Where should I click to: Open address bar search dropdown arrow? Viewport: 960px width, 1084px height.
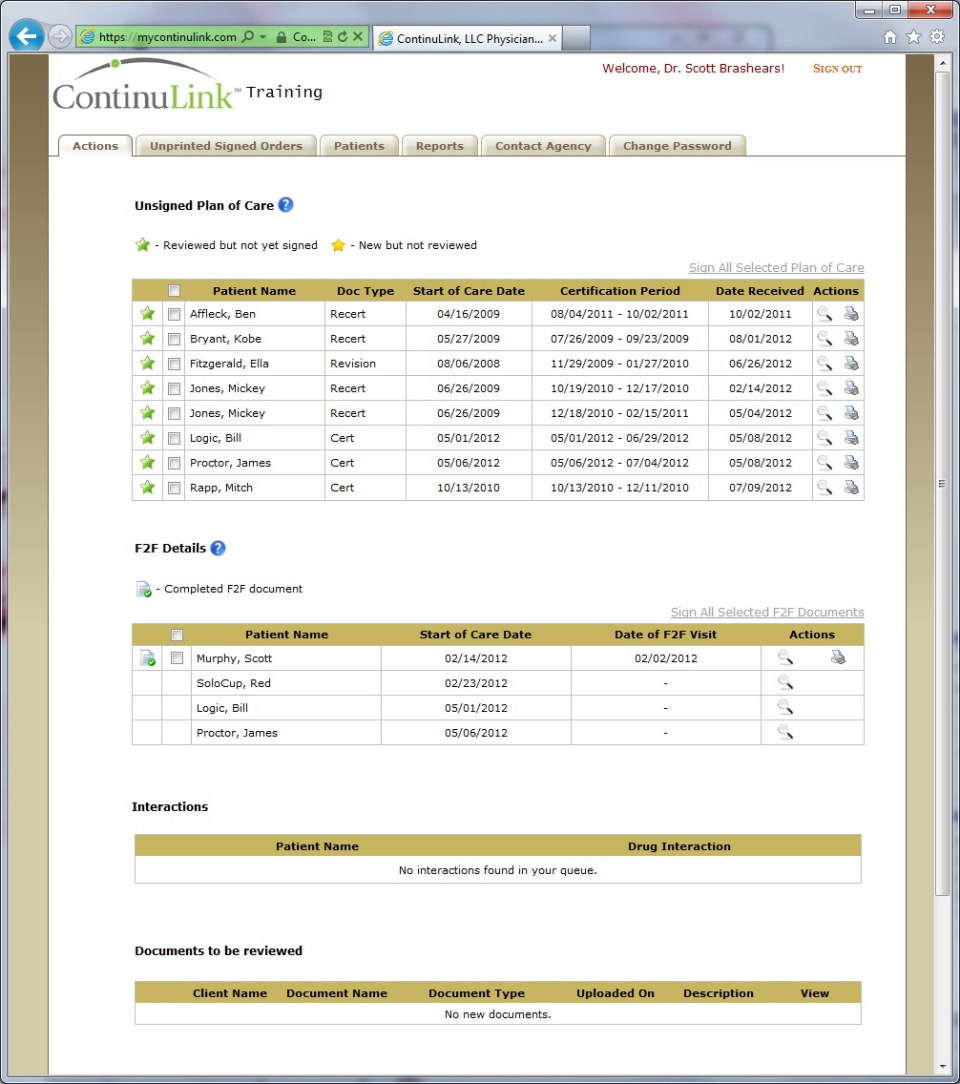coord(263,37)
